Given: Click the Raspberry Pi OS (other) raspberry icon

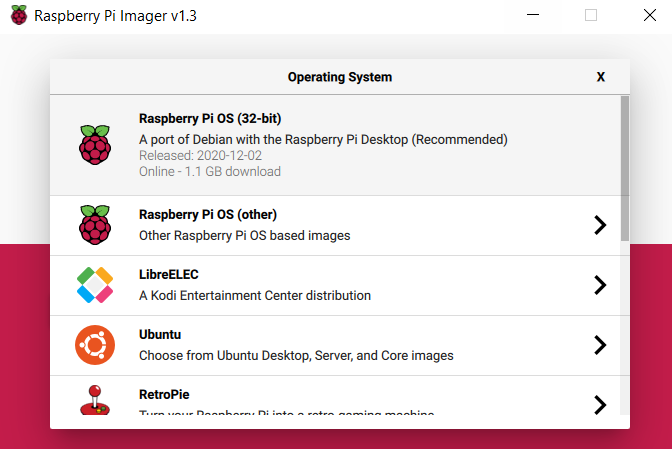Looking at the screenshot, I should [x=95, y=225].
